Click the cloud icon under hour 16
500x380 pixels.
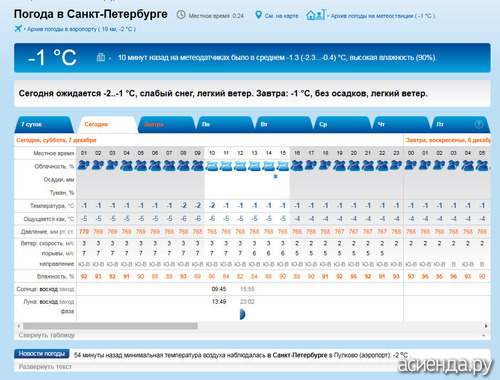click(297, 165)
